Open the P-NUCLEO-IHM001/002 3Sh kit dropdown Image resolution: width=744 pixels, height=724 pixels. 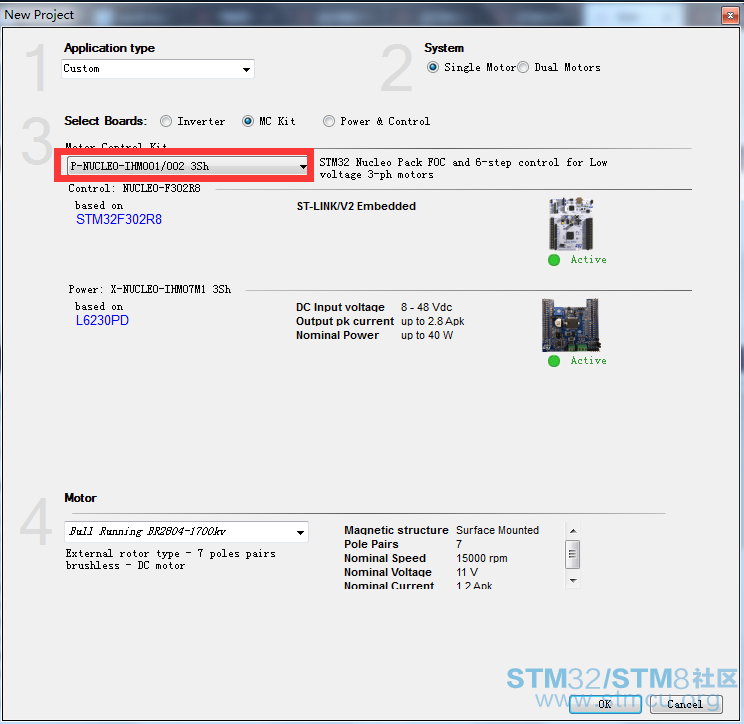pos(188,166)
